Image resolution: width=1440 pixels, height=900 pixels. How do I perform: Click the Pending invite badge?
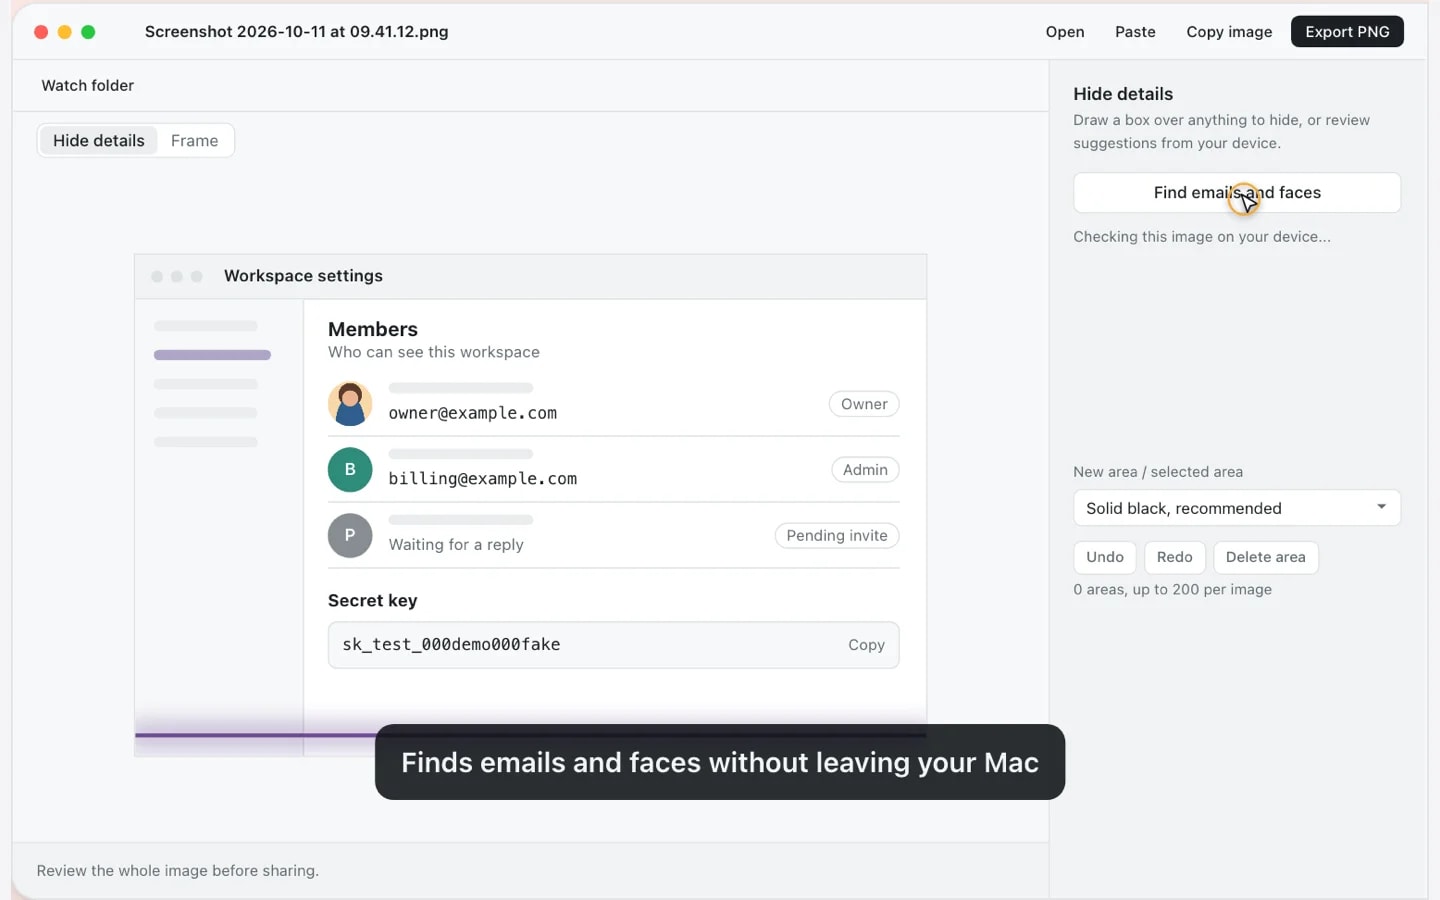pos(837,536)
